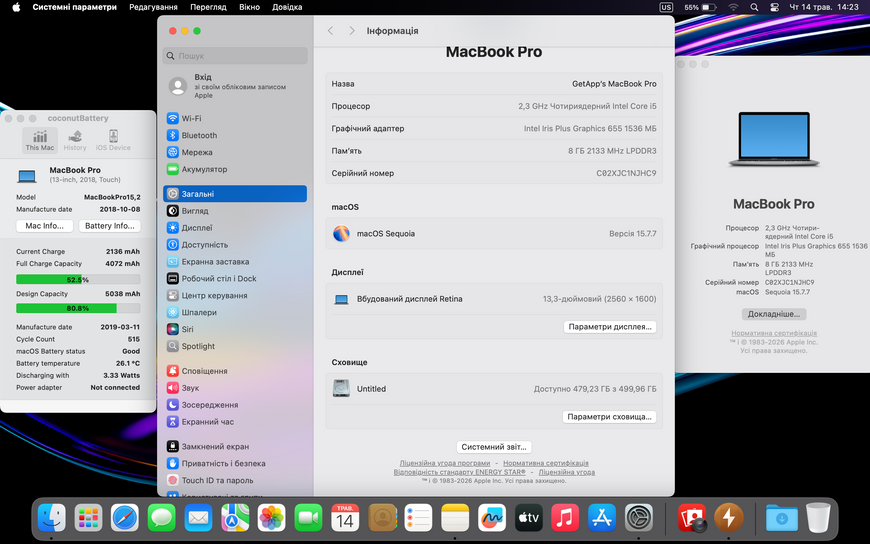Open Ліцензійна угода програми link
This screenshot has height=544, width=870.
[x=445, y=463]
